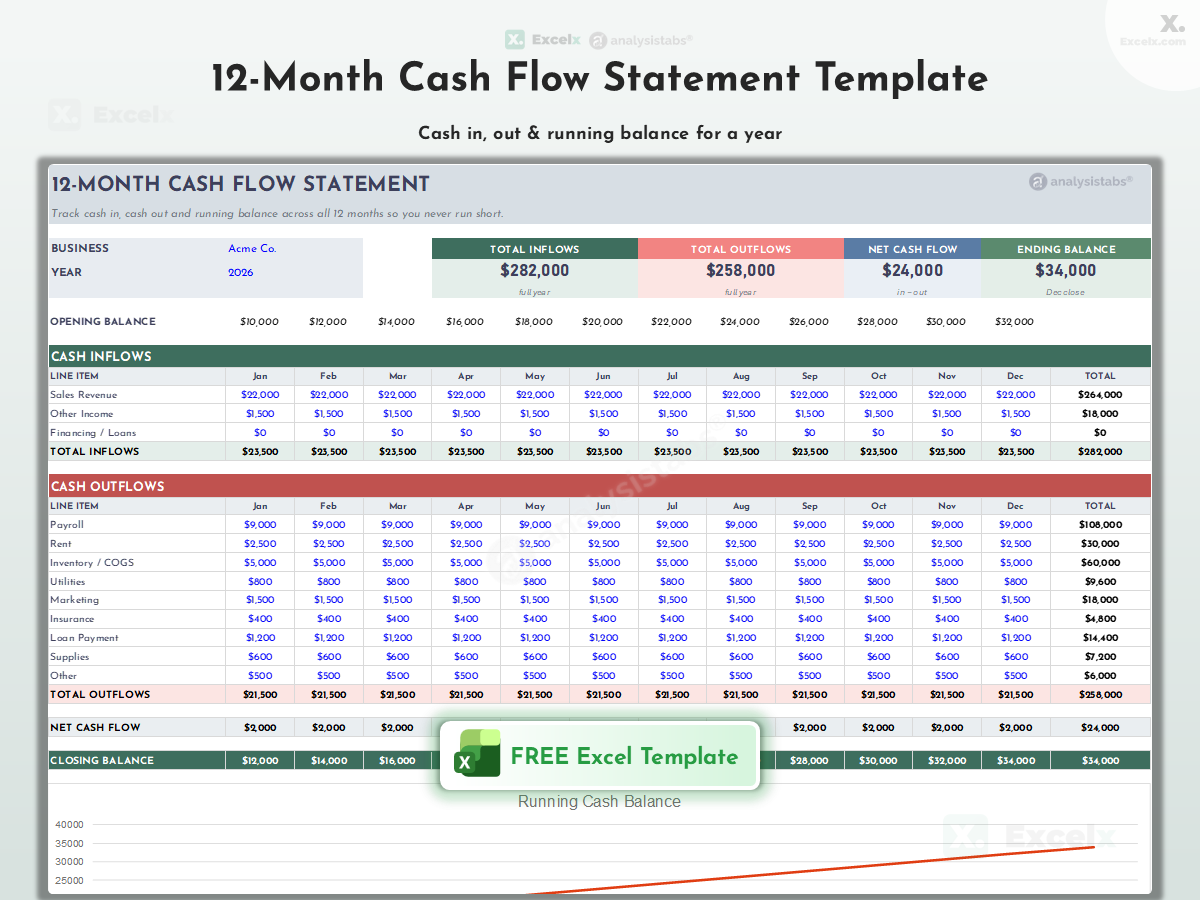The height and width of the screenshot is (900, 1200).
Task: Select the $7,200 Supplies total
Action: (1100, 657)
